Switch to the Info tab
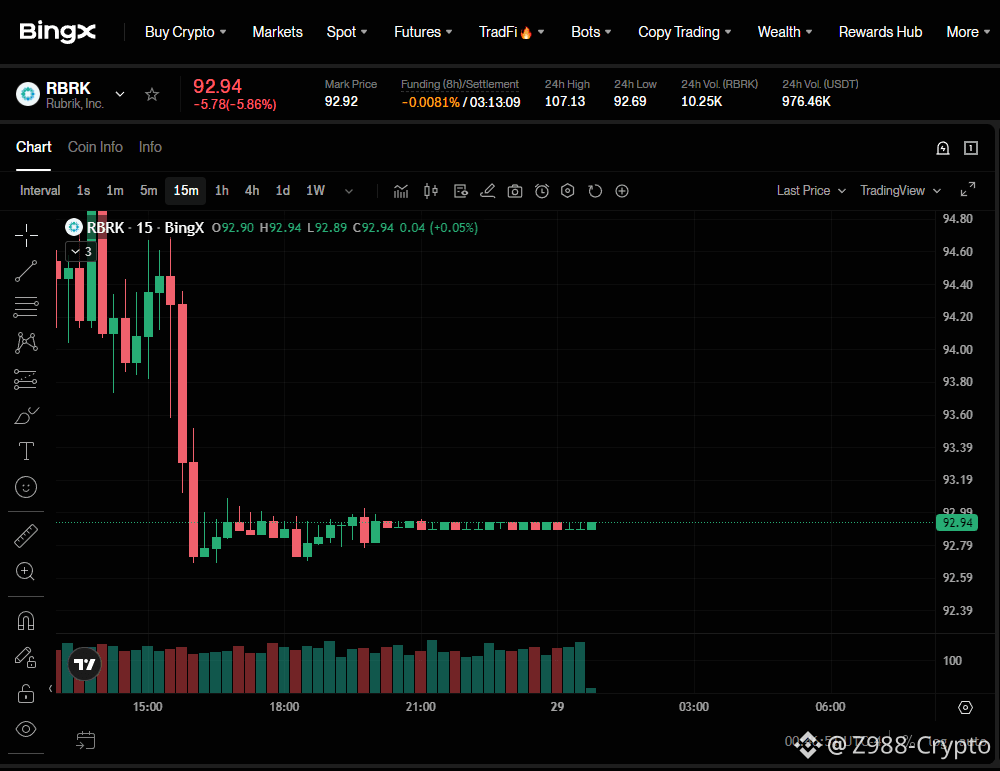This screenshot has height=771, width=1000. click(151, 147)
